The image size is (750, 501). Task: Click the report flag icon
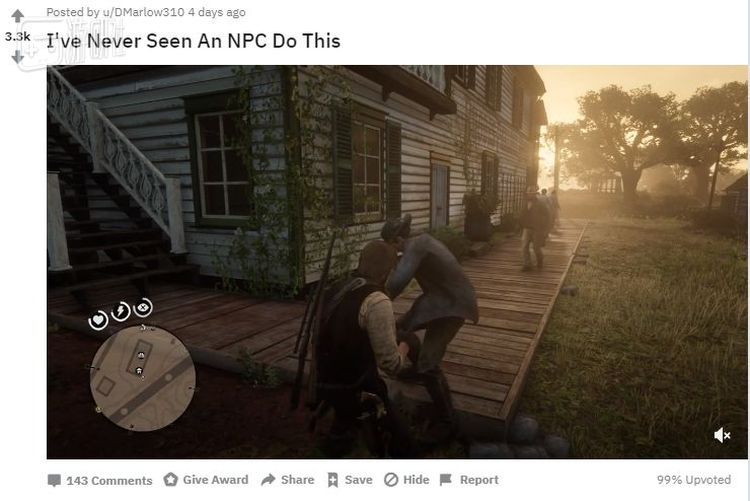click(445, 479)
